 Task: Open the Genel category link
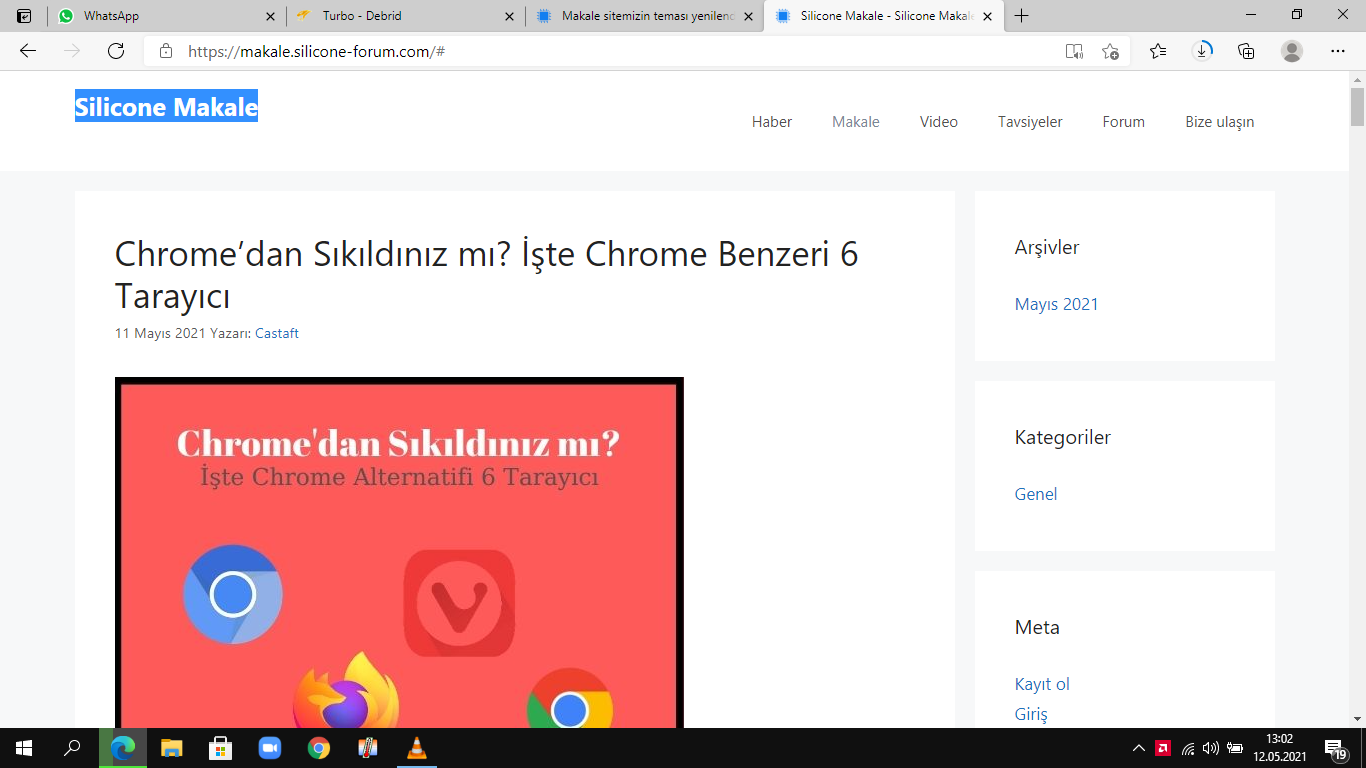(x=1036, y=494)
